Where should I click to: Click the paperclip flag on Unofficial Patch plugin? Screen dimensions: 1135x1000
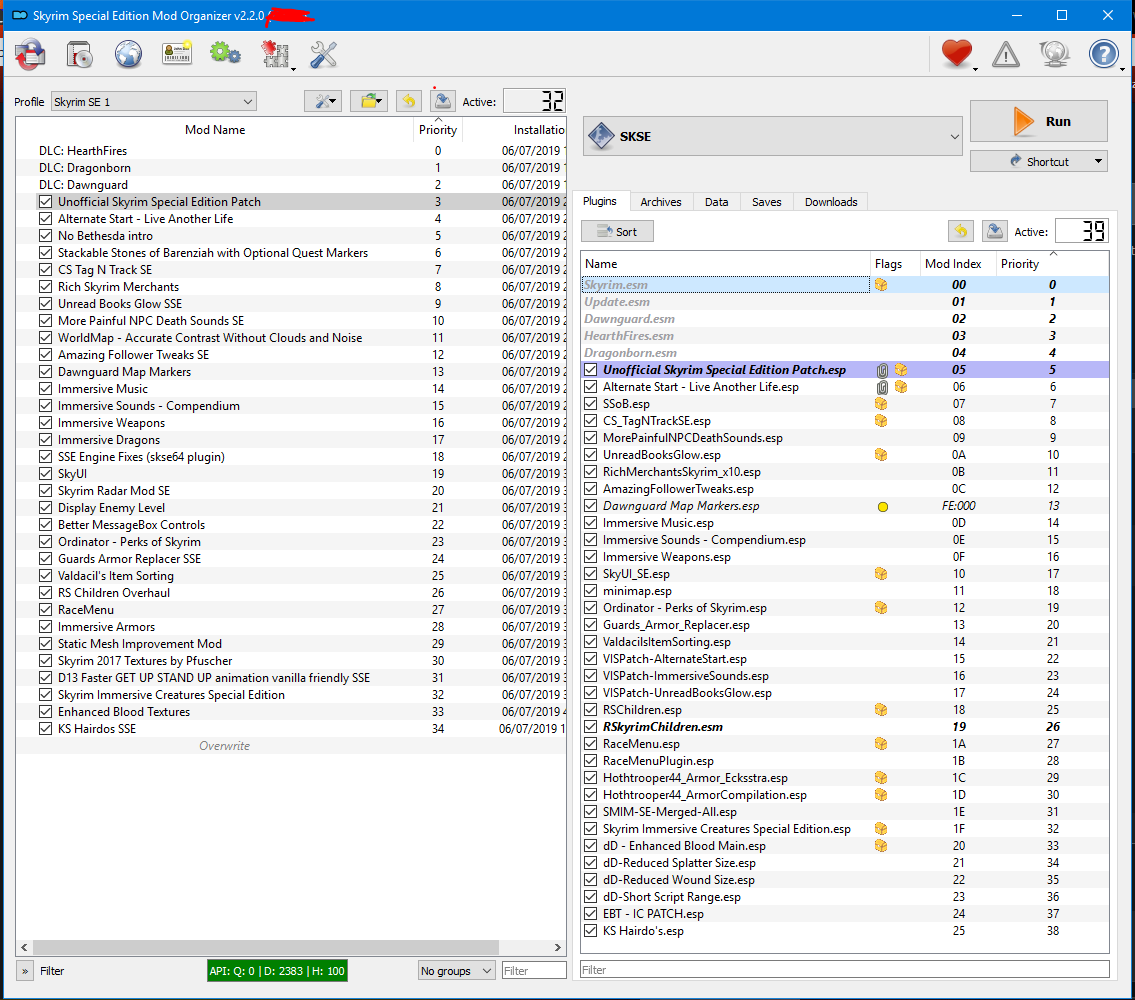coord(882,370)
